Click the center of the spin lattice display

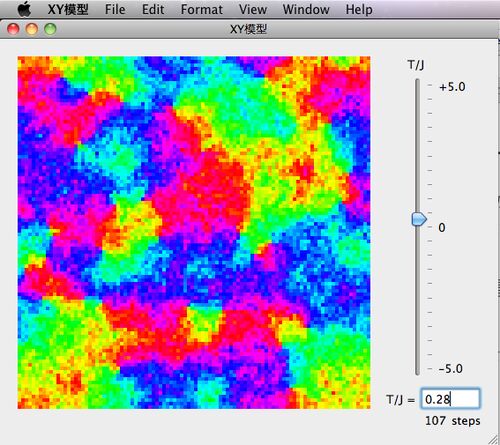[x=194, y=232]
